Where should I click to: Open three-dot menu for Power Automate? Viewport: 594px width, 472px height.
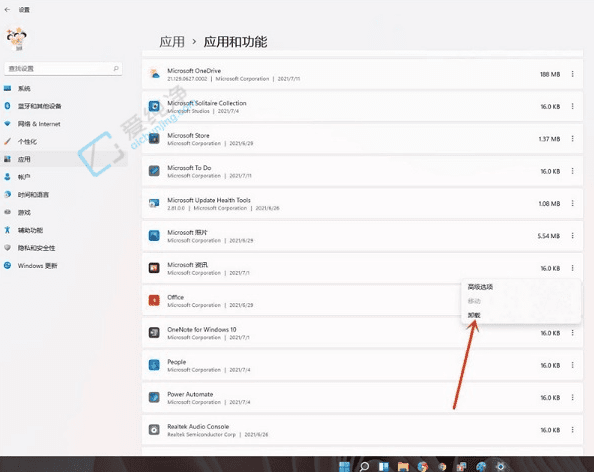(x=572, y=397)
